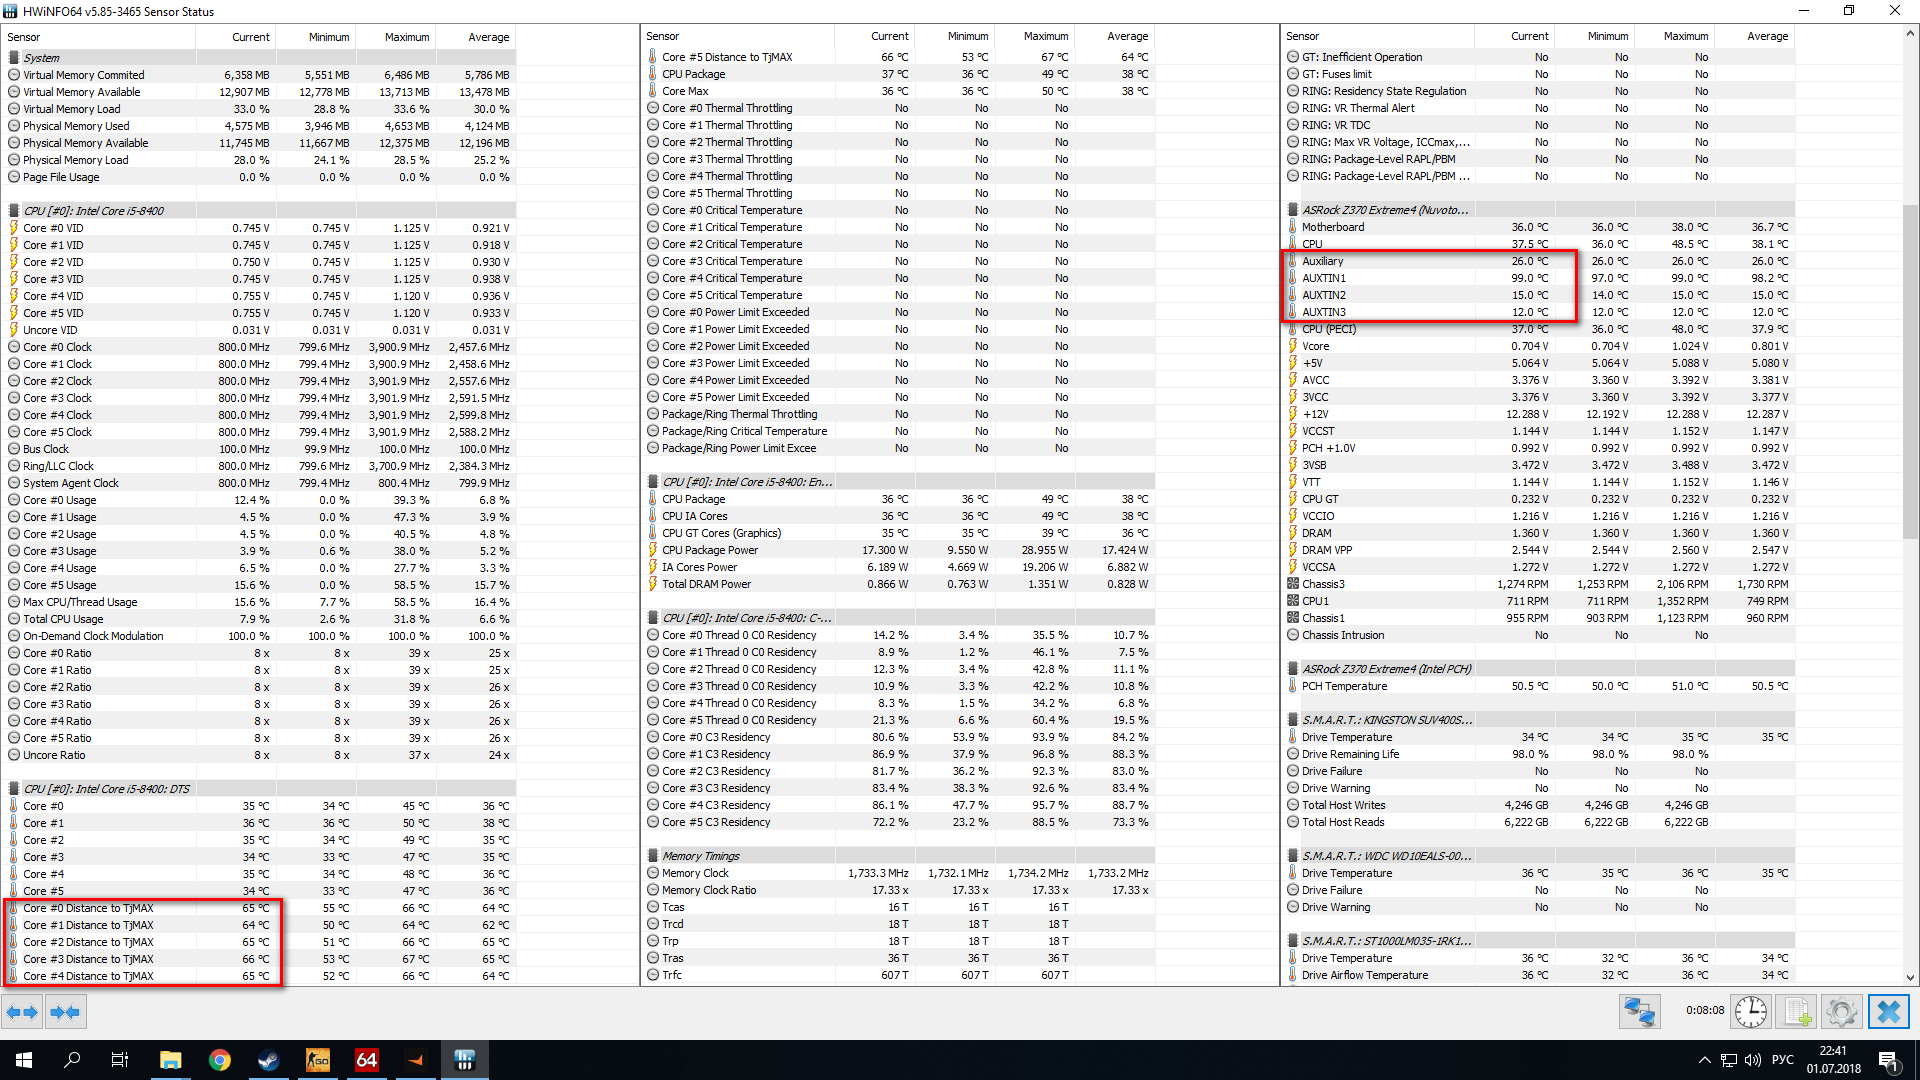
Task: Click the Sensor column header in middle panel
Action: (663, 36)
